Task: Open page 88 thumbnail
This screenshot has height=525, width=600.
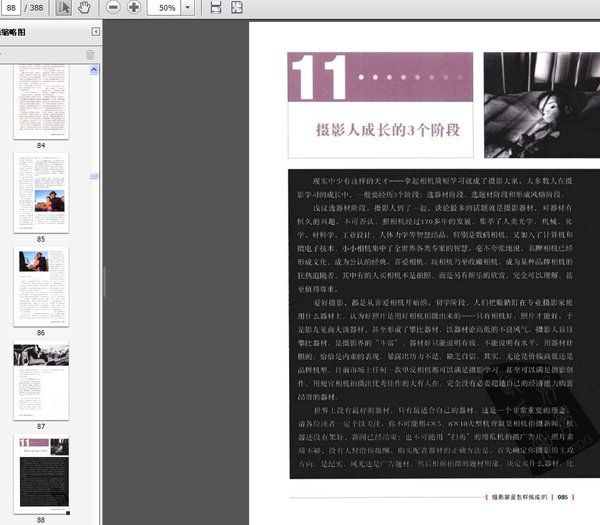Action: coord(41,474)
